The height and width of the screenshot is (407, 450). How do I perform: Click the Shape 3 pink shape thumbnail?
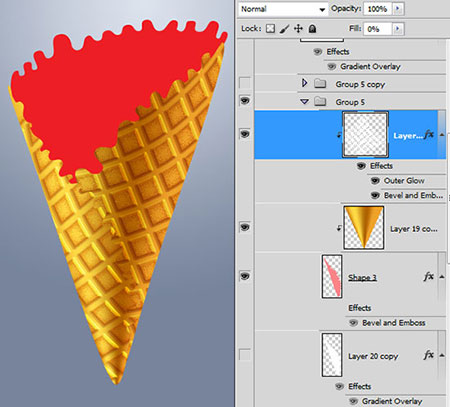(x=332, y=276)
